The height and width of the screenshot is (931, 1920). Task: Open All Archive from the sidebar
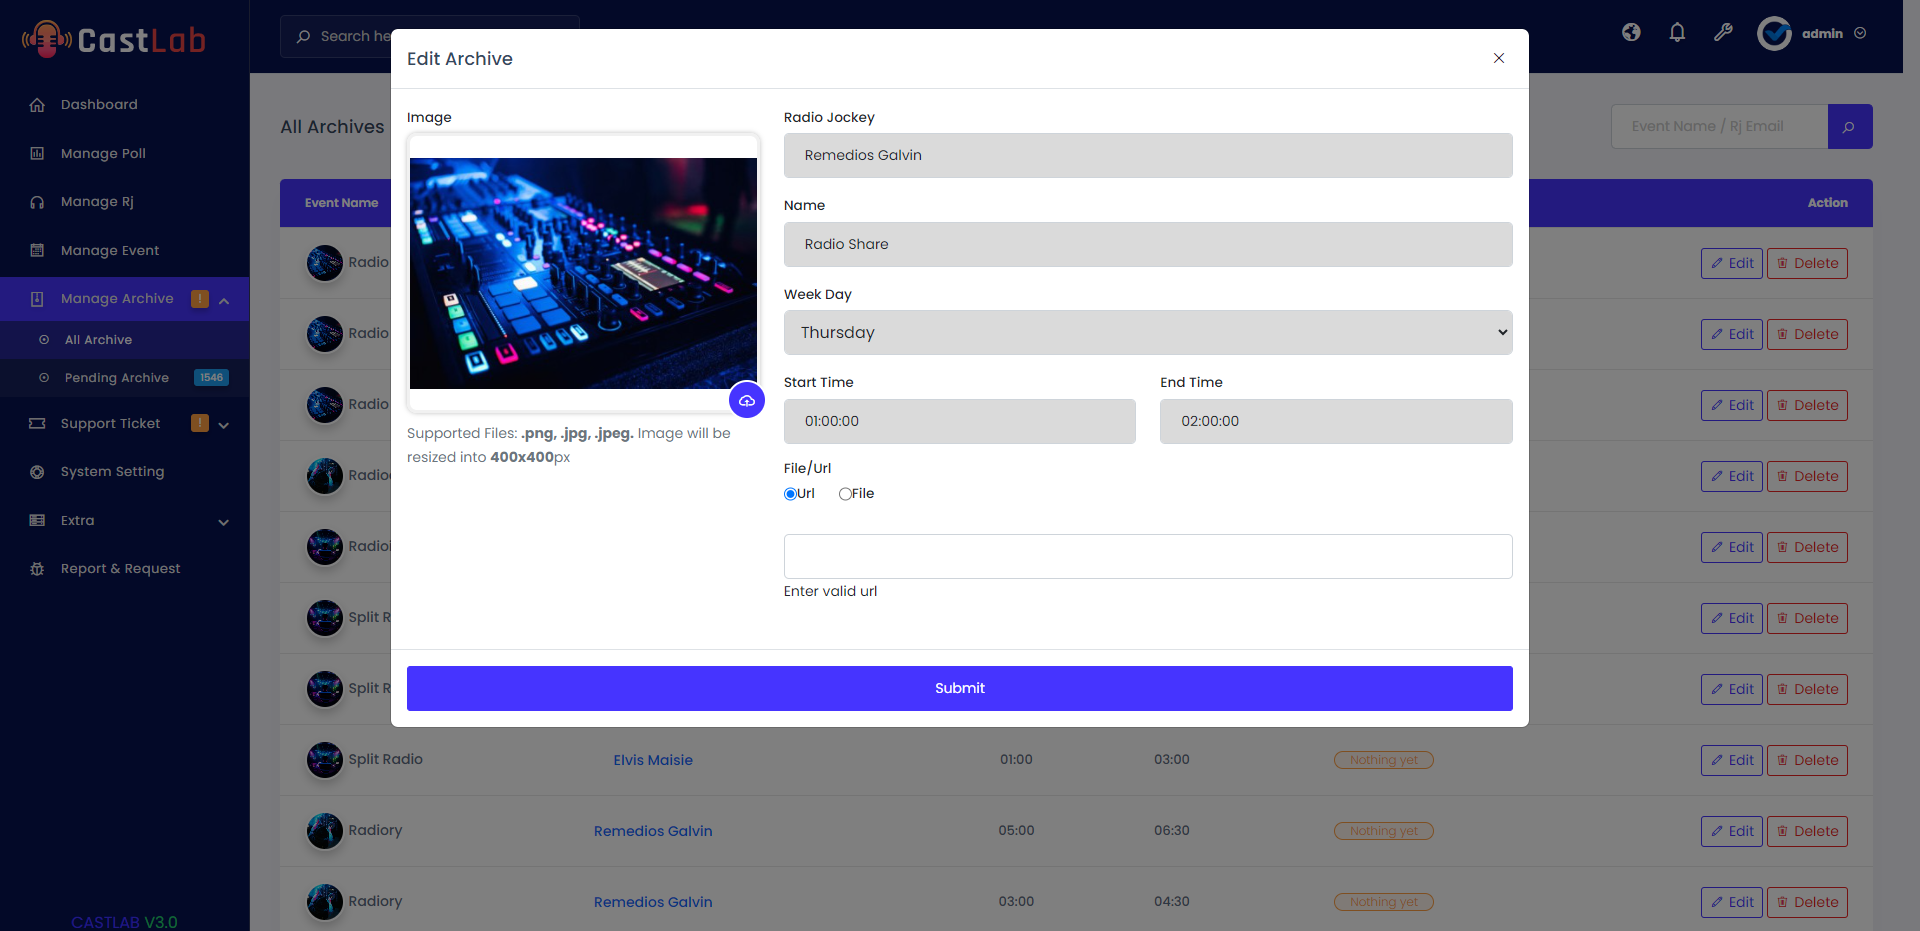tap(98, 339)
